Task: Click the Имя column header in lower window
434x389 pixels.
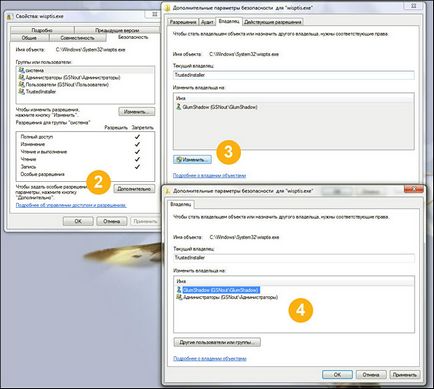Action: coord(181,281)
